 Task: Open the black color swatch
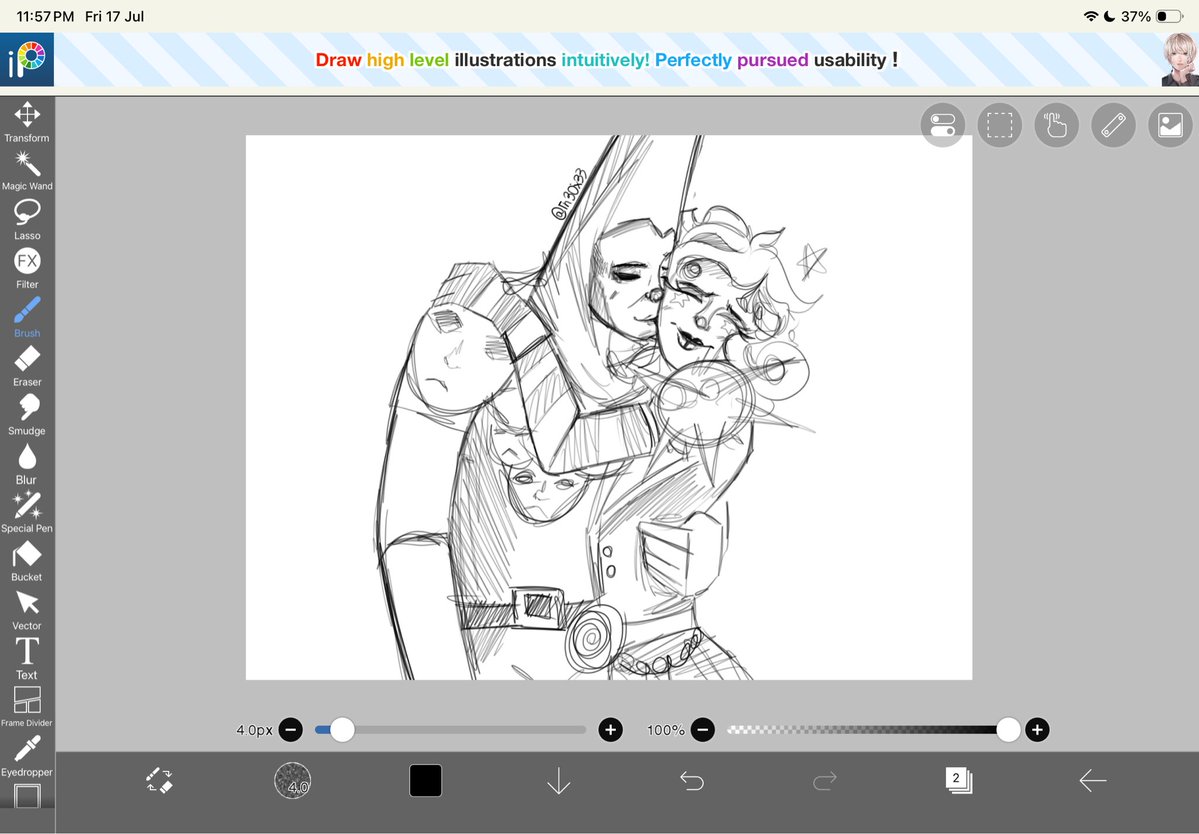pos(425,780)
